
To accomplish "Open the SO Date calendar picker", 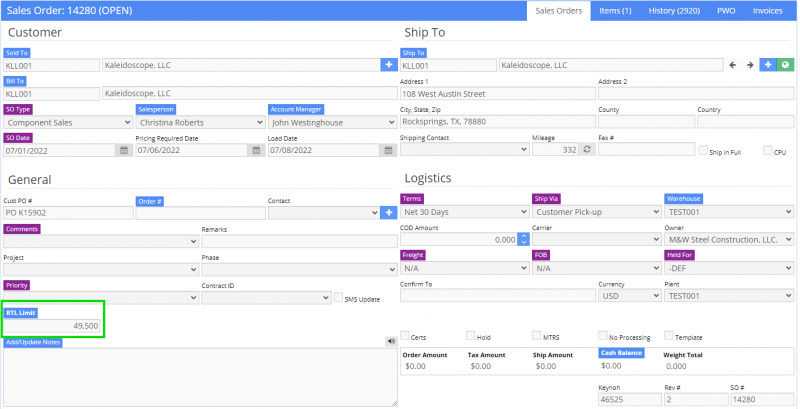I will click(x=124, y=150).
